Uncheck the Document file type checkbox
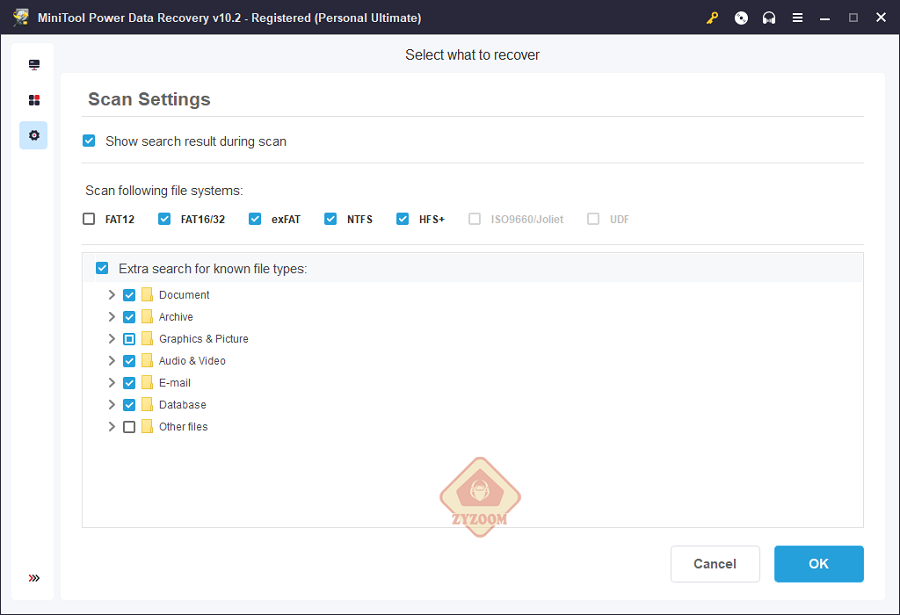Viewport: 900px width, 615px height. [129, 295]
